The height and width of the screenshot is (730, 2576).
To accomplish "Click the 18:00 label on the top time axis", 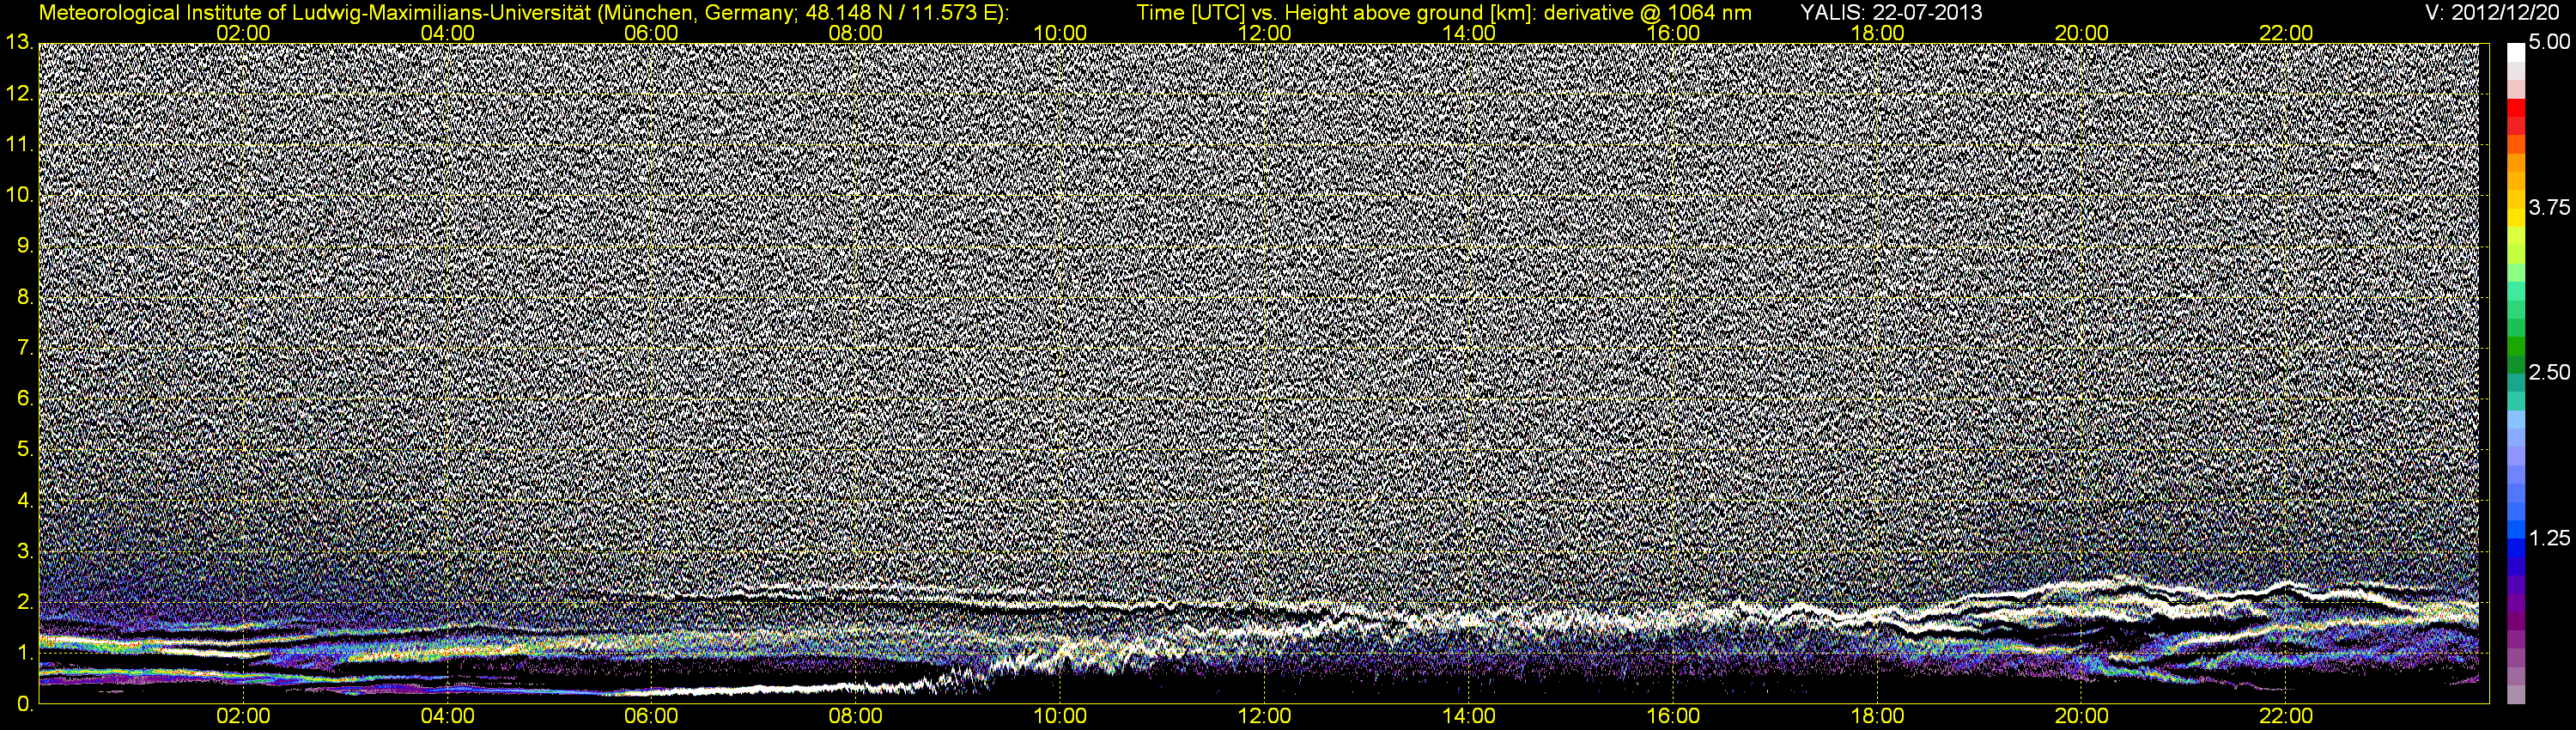I will coord(1877,33).
